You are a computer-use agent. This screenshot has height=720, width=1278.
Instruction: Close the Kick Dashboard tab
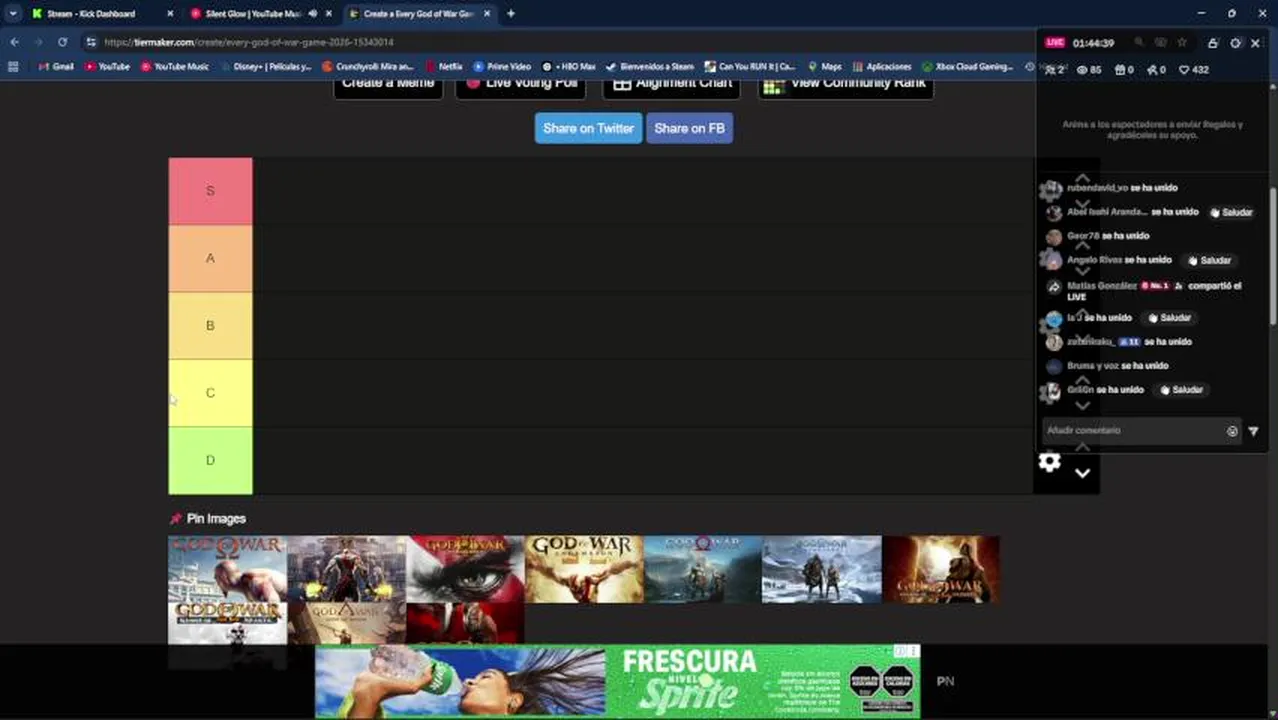click(170, 14)
